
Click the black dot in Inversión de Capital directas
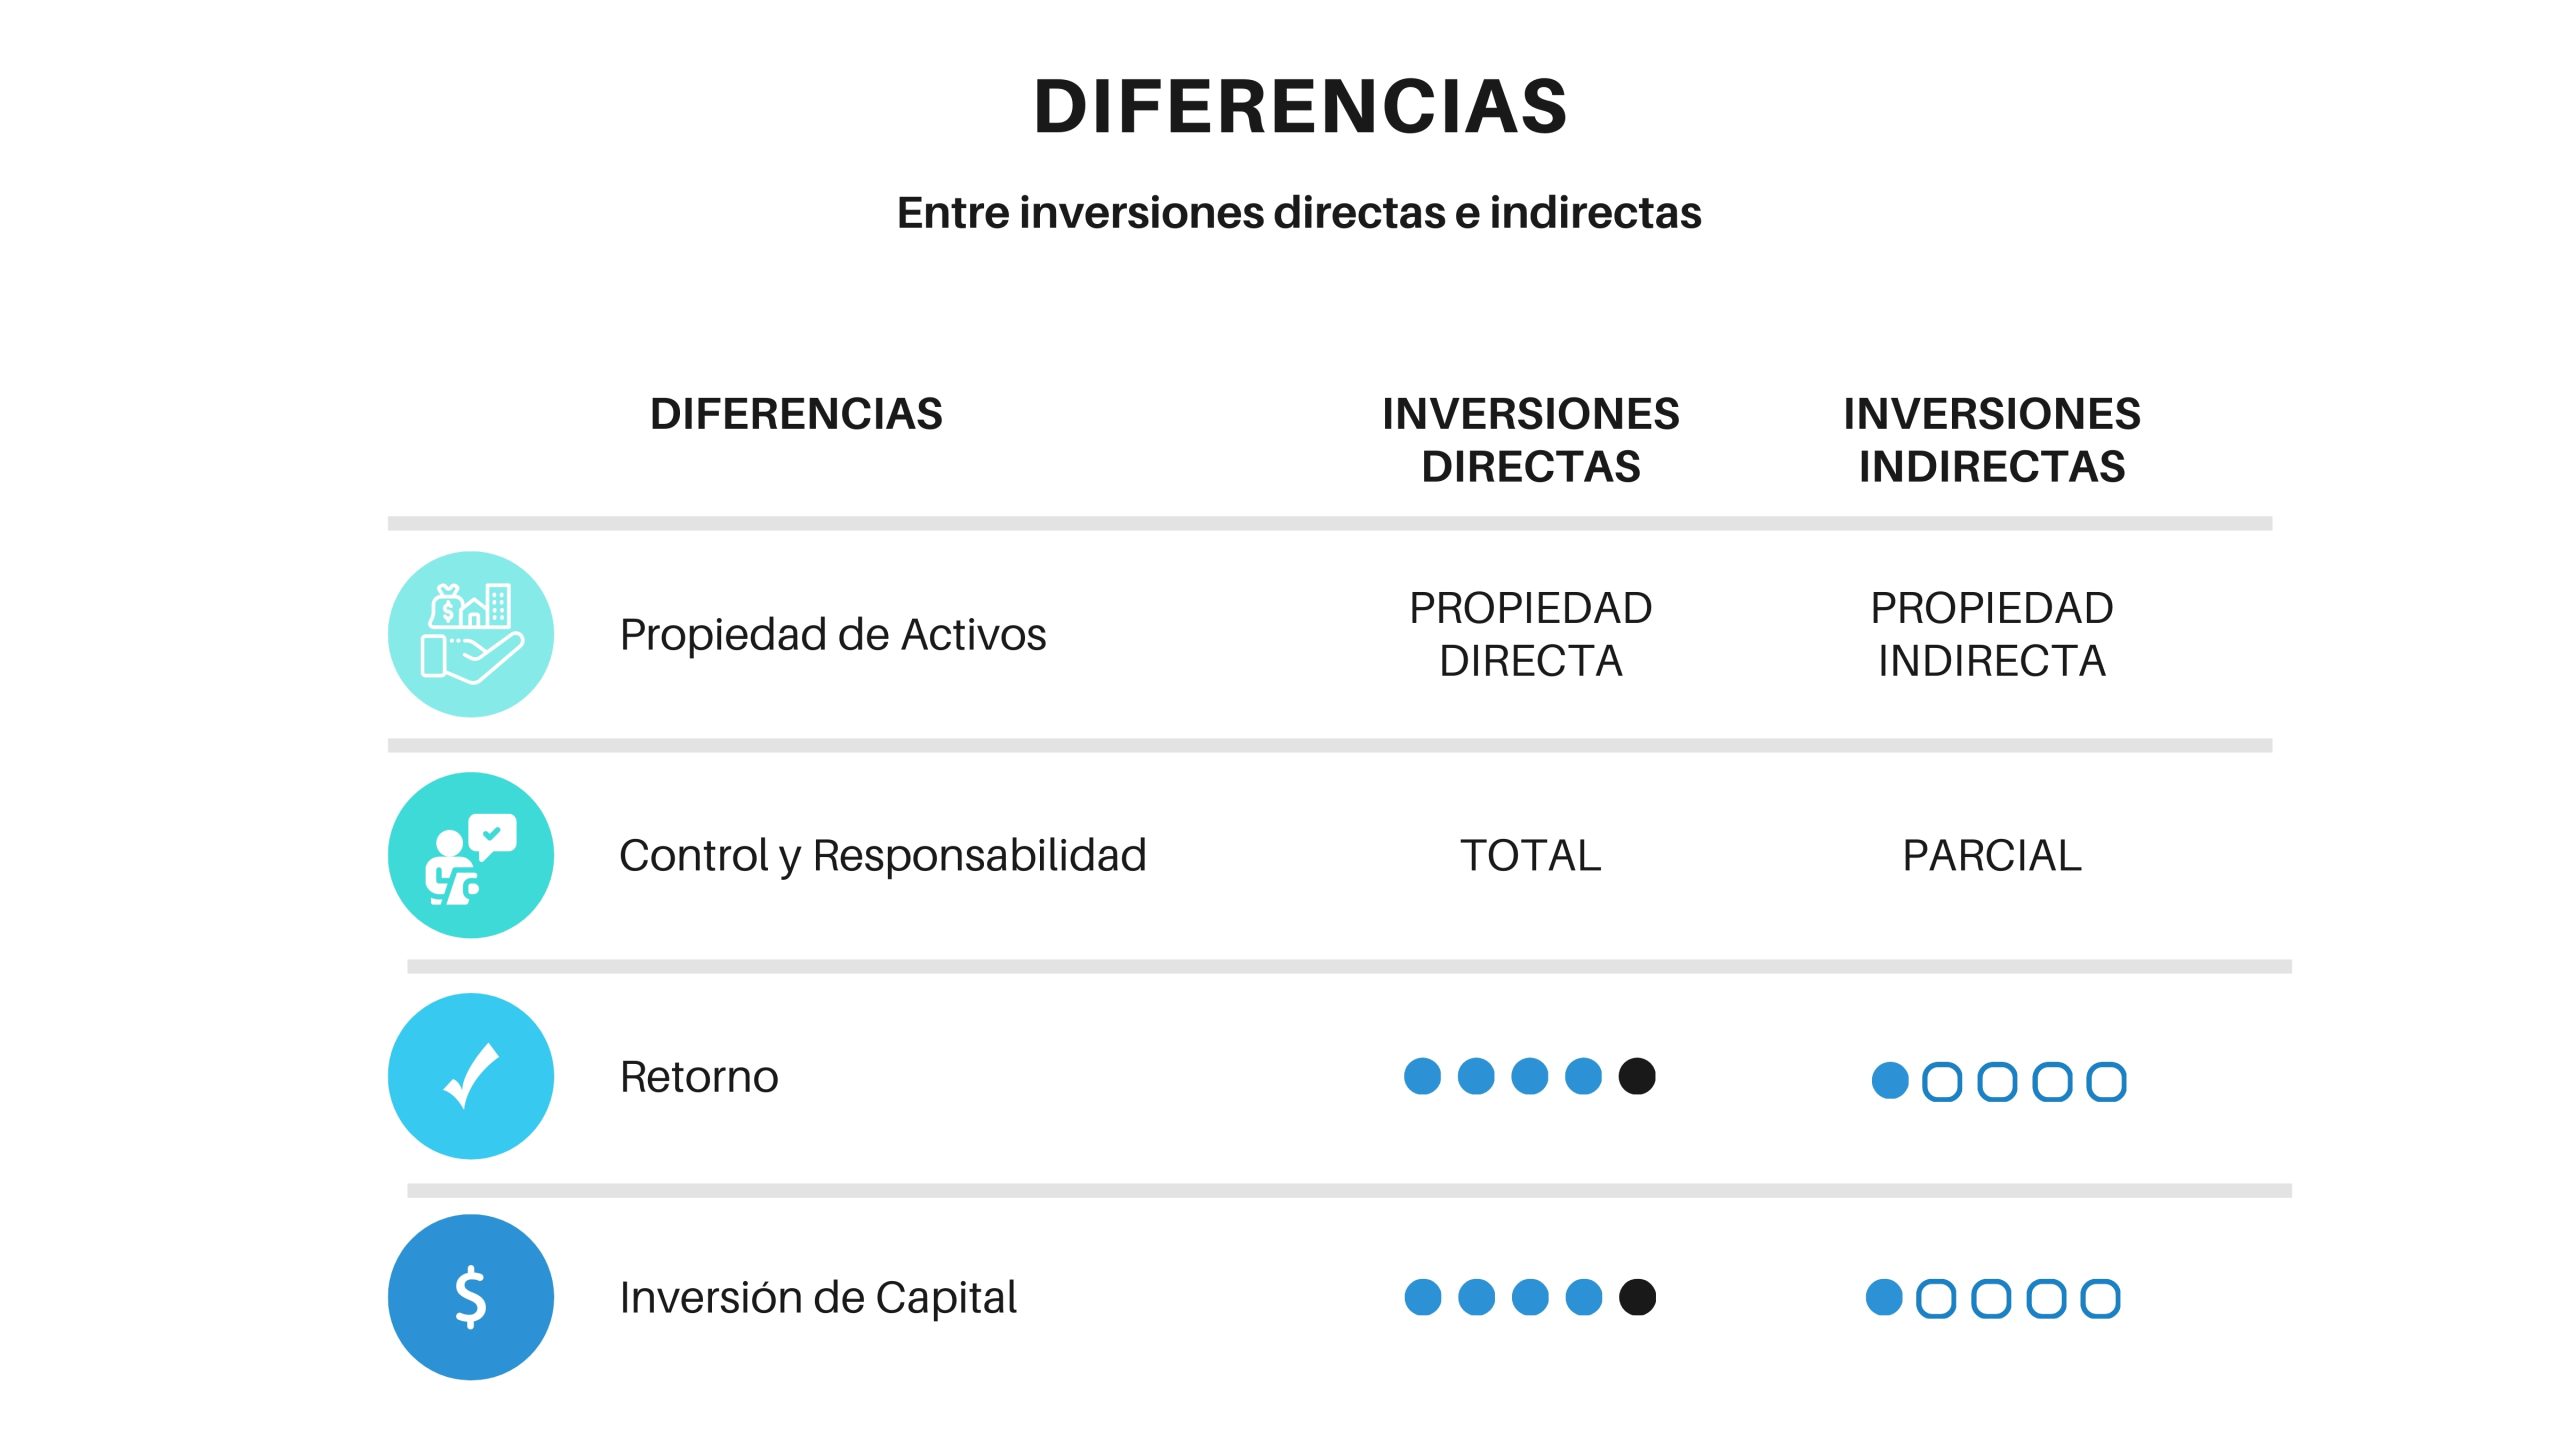pyautogui.click(x=1637, y=1297)
